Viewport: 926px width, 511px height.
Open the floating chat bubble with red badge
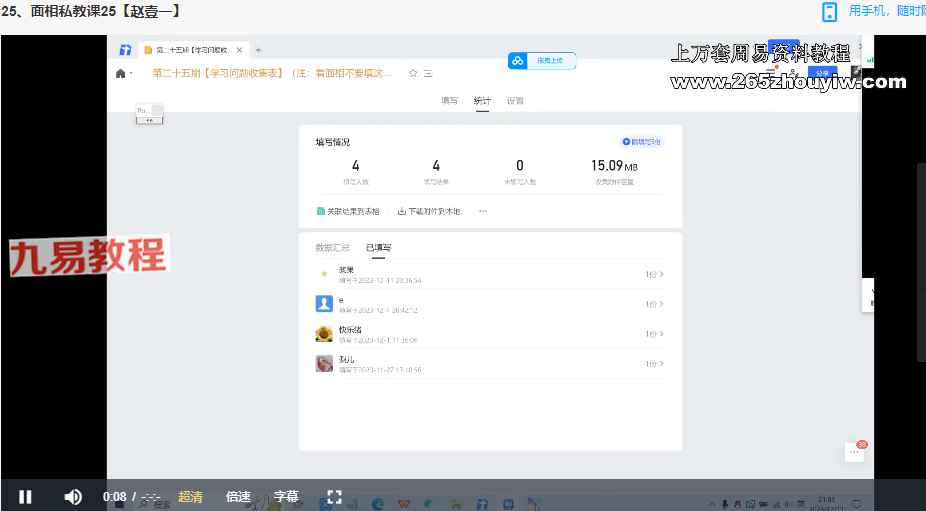(x=854, y=452)
